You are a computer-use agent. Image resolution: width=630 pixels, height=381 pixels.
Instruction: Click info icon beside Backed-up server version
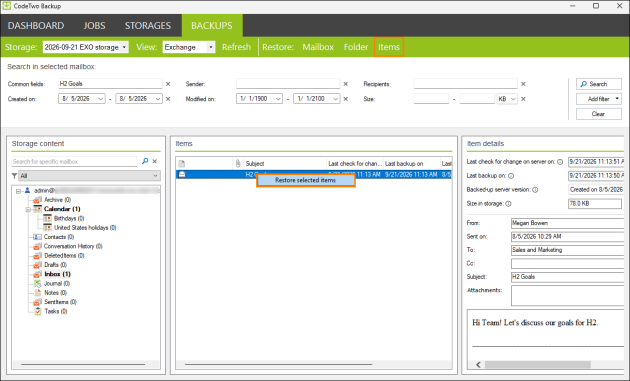pyautogui.click(x=535, y=190)
